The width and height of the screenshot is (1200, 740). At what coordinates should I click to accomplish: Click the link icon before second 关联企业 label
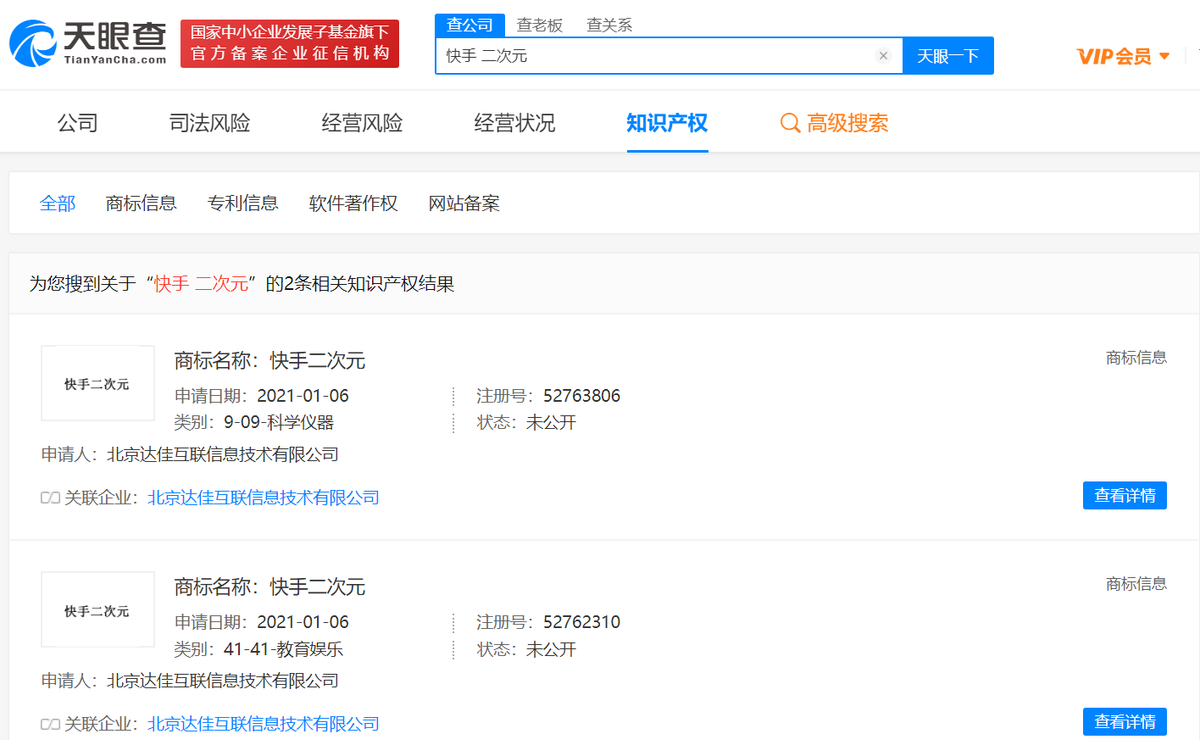(x=50, y=723)
